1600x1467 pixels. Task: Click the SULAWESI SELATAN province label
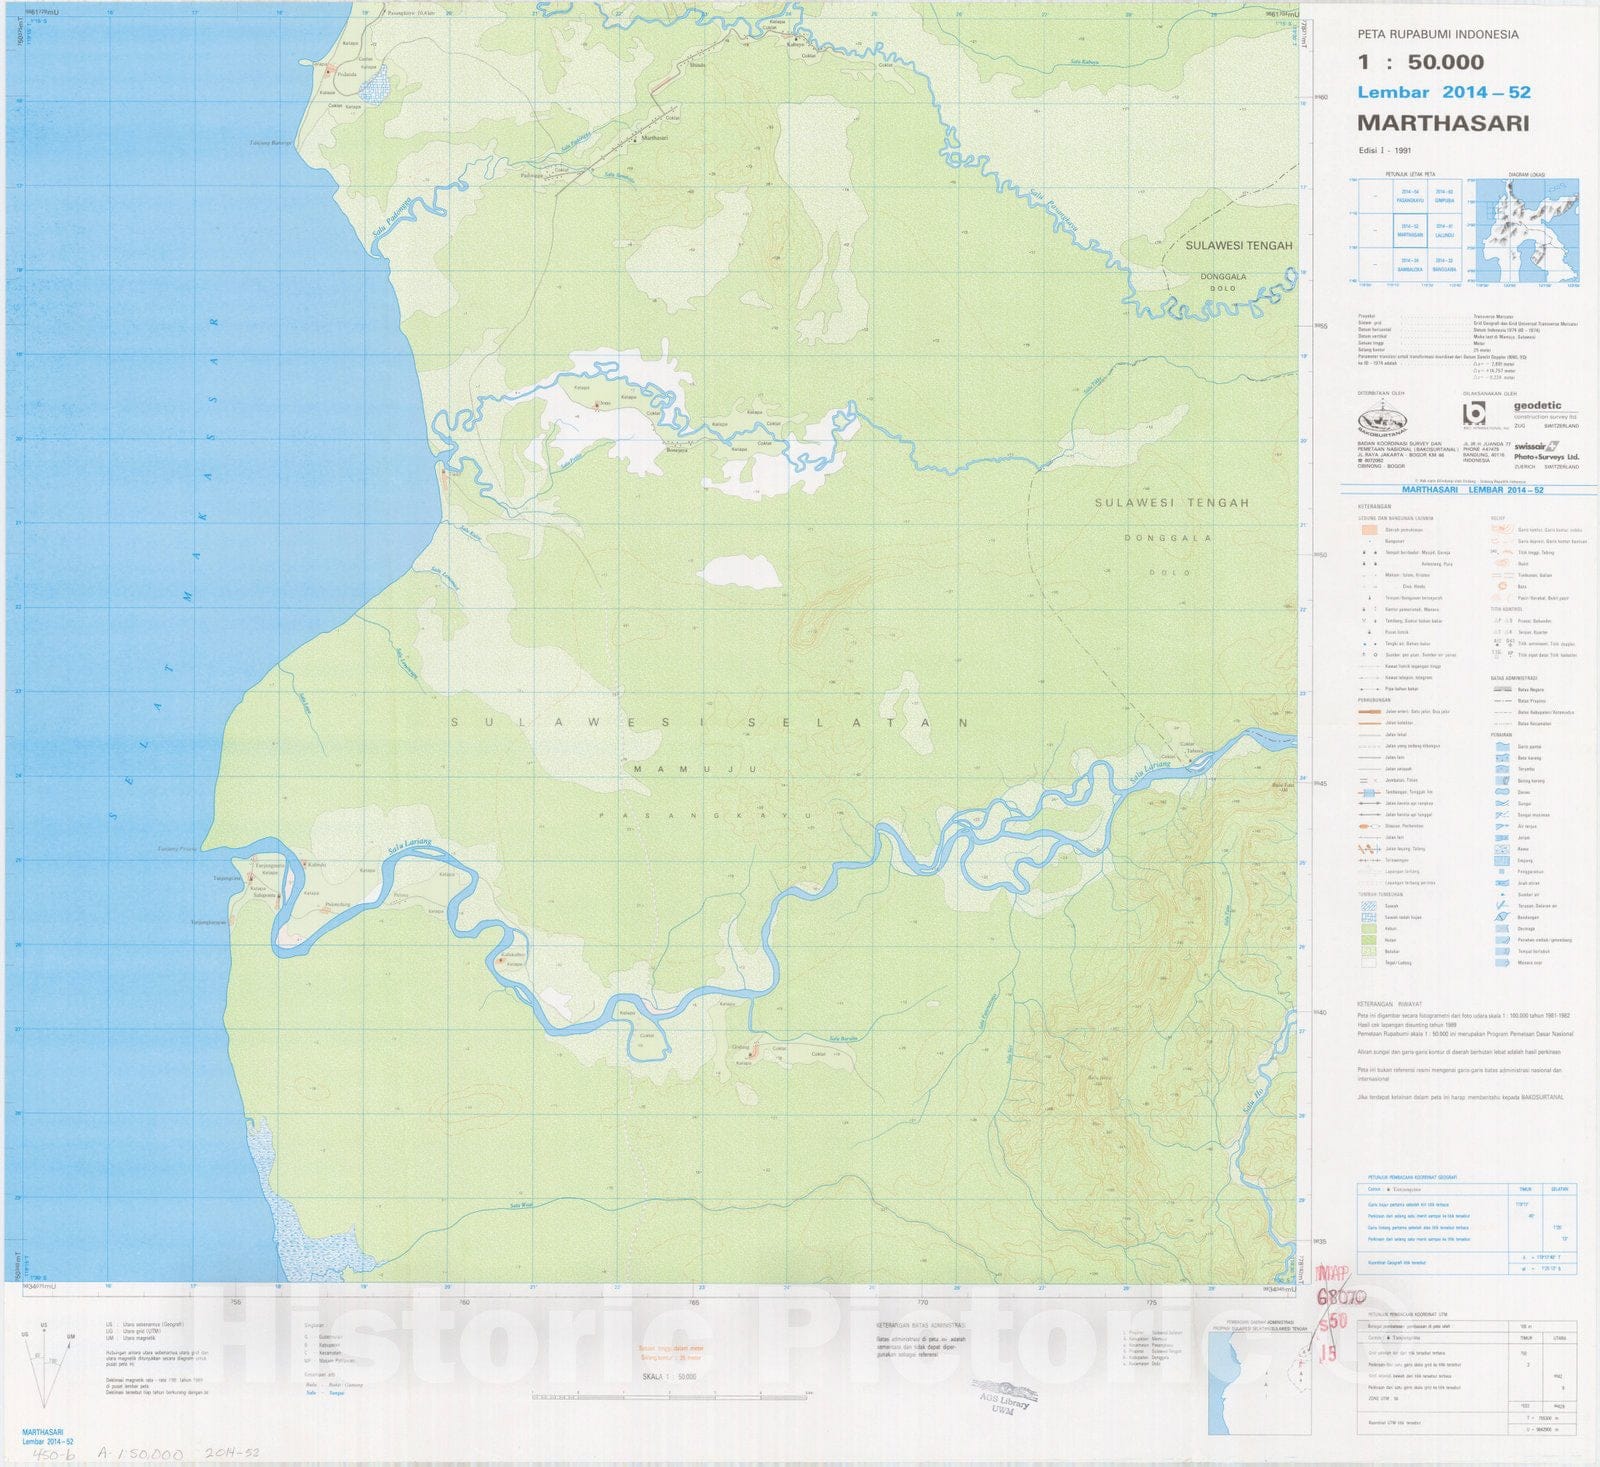pos(709,722)
